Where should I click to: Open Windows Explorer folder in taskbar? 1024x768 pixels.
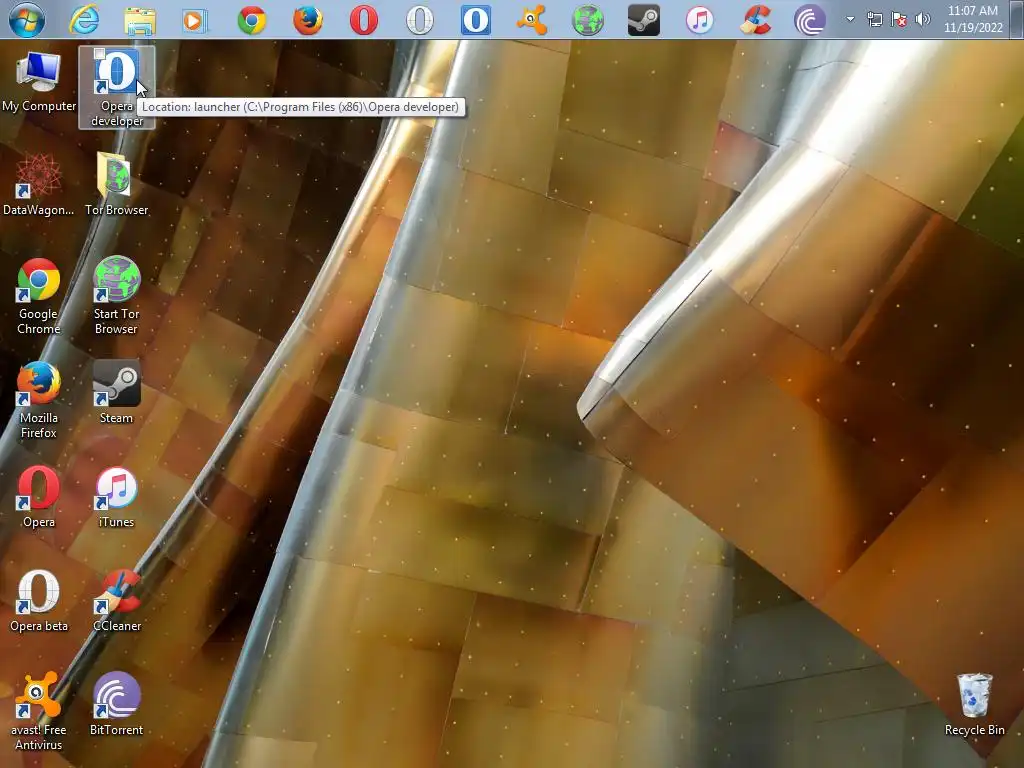140,20
